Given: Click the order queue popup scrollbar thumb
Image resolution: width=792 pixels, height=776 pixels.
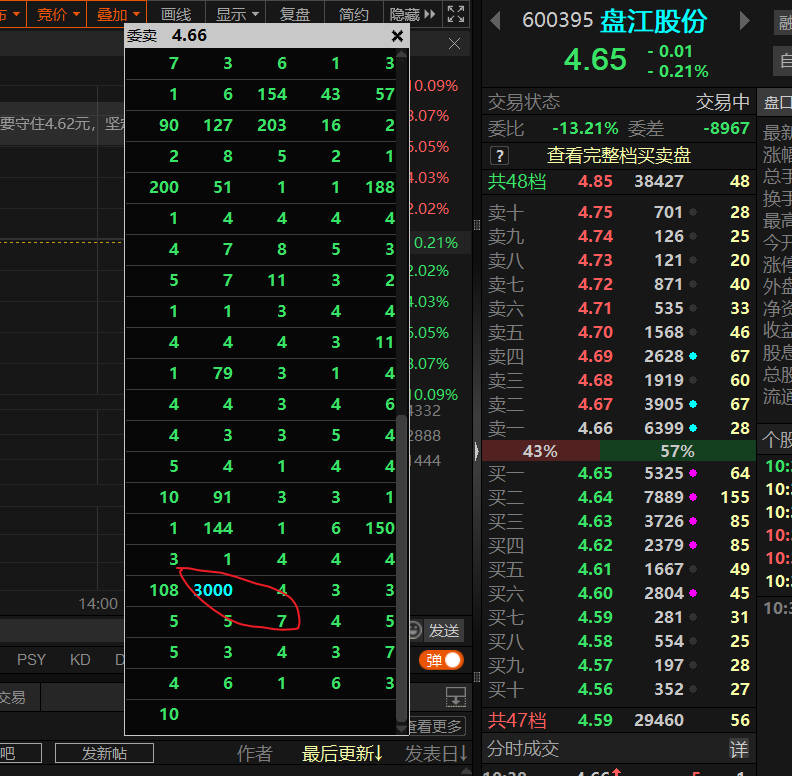Looking at the screenshot, I should 402,568.
